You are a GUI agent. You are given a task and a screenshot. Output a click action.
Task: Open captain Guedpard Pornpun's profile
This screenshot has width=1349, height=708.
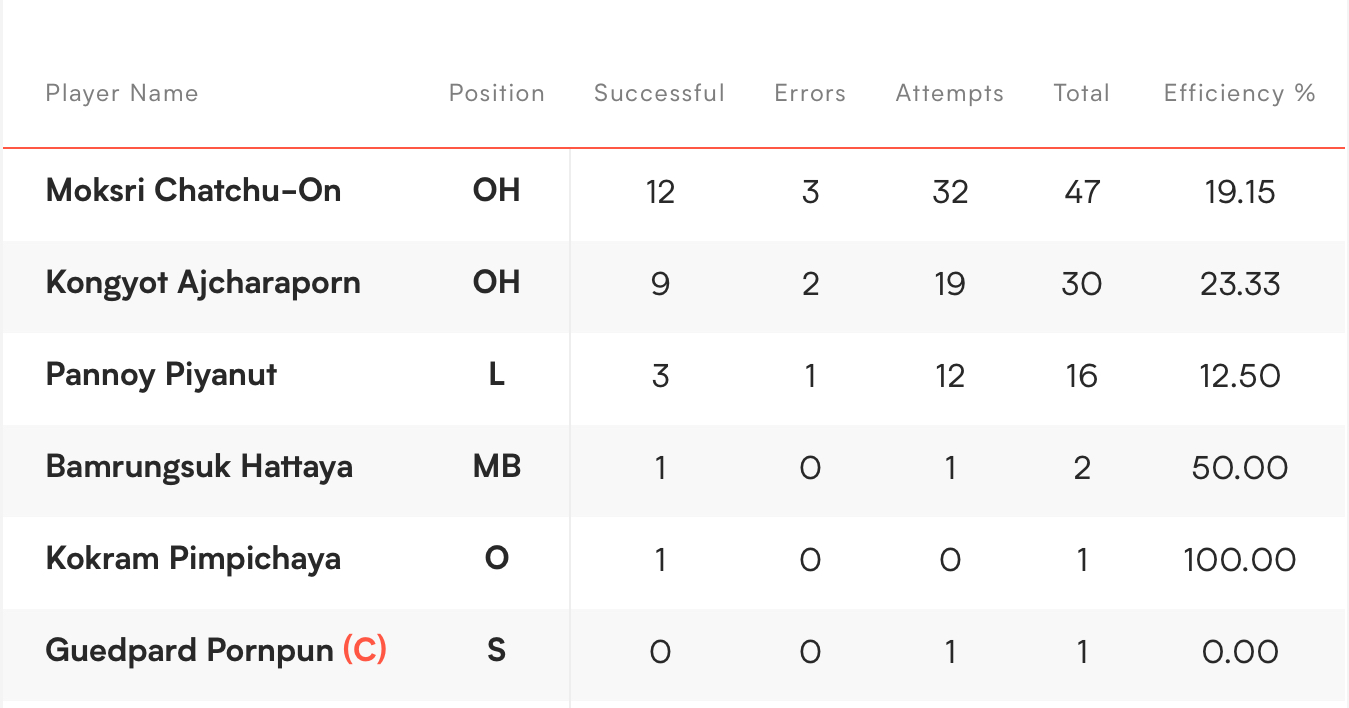coord(189,651)
